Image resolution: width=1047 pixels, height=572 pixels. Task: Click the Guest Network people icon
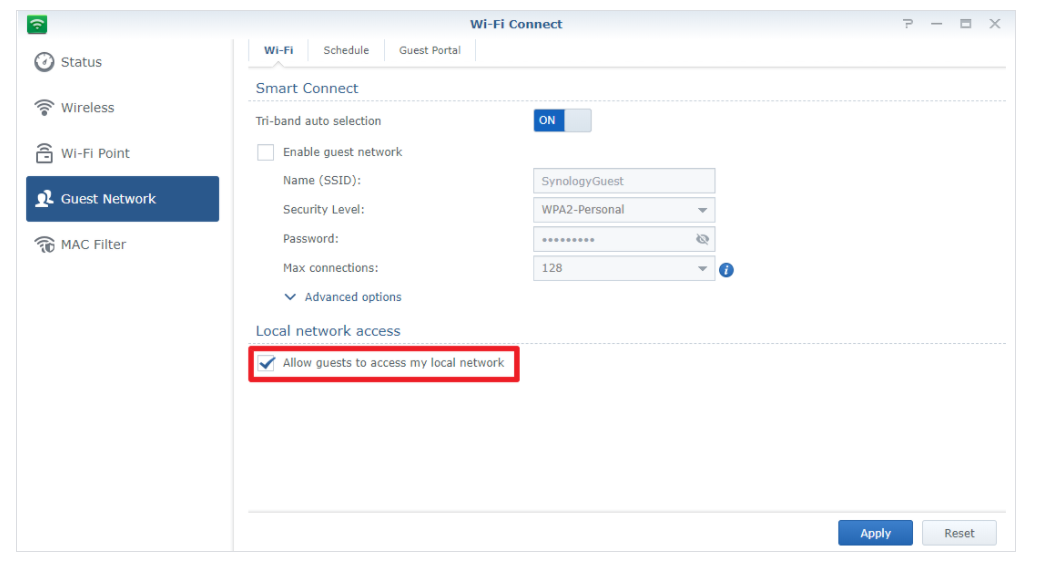44,199
